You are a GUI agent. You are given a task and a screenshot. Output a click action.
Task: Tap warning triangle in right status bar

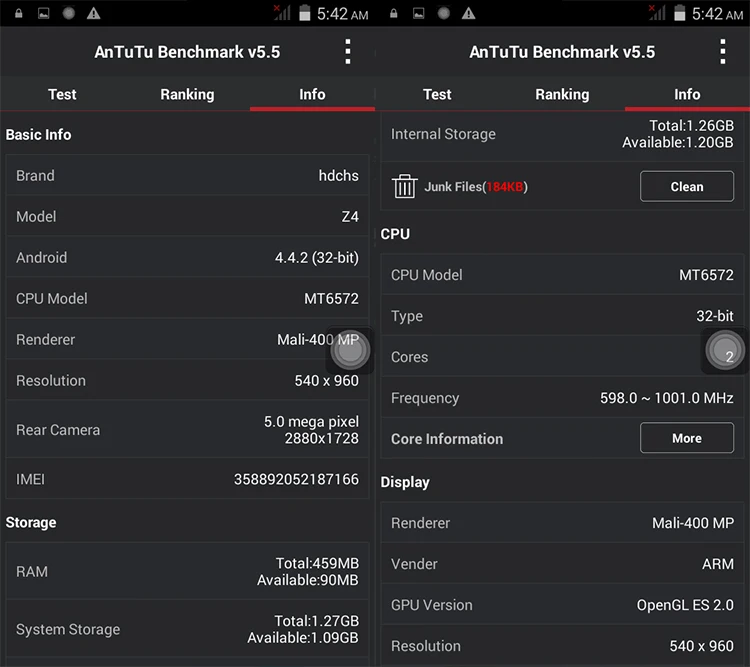tap(469, 13)
